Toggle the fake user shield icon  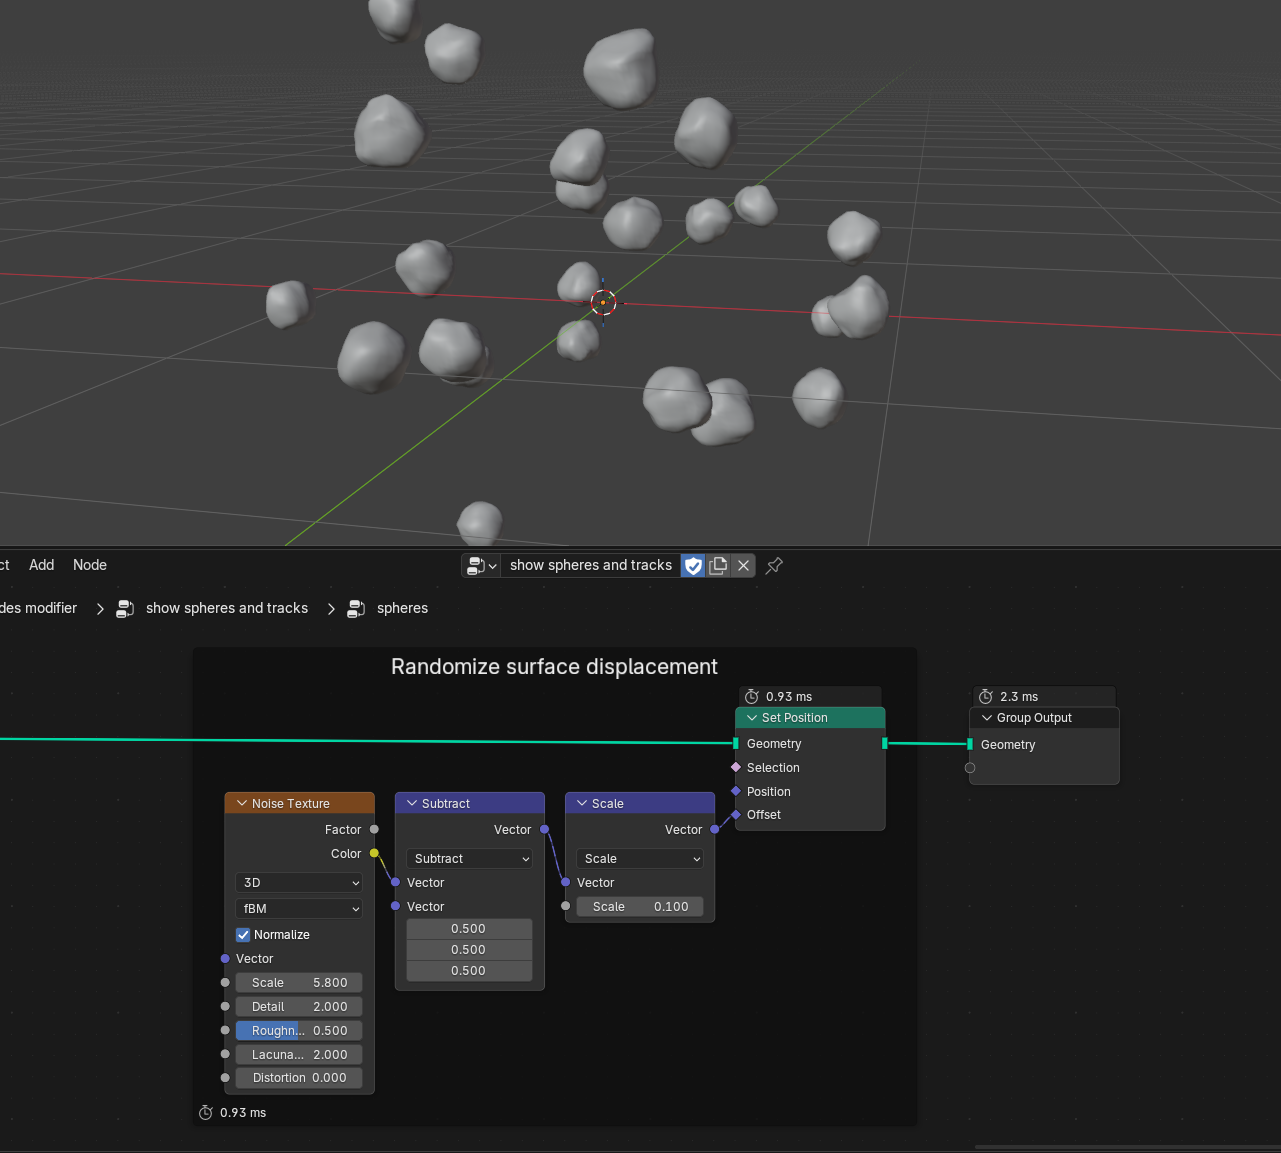(693, 566)
